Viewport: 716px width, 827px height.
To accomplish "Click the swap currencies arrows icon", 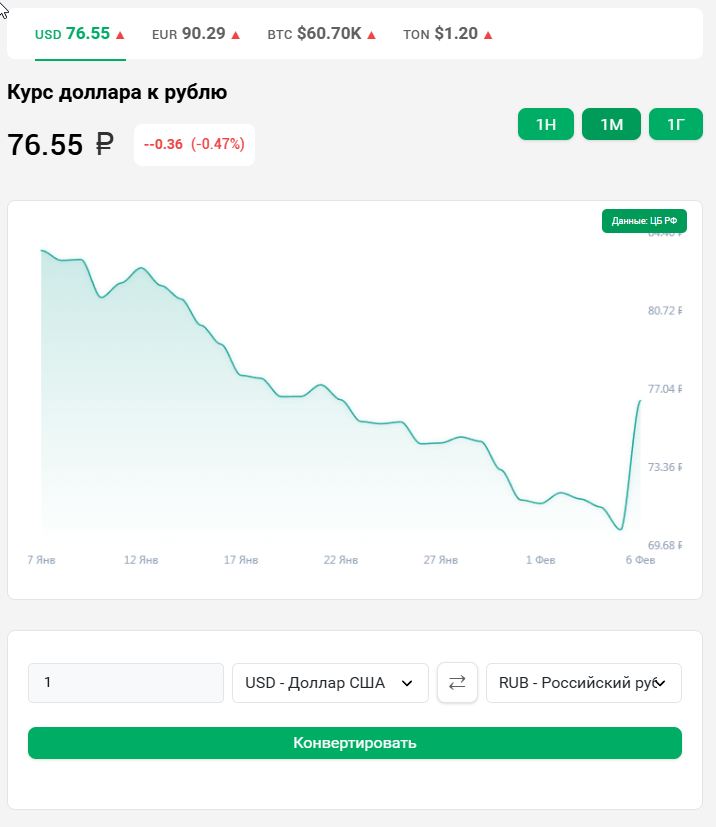I will 457,683.
